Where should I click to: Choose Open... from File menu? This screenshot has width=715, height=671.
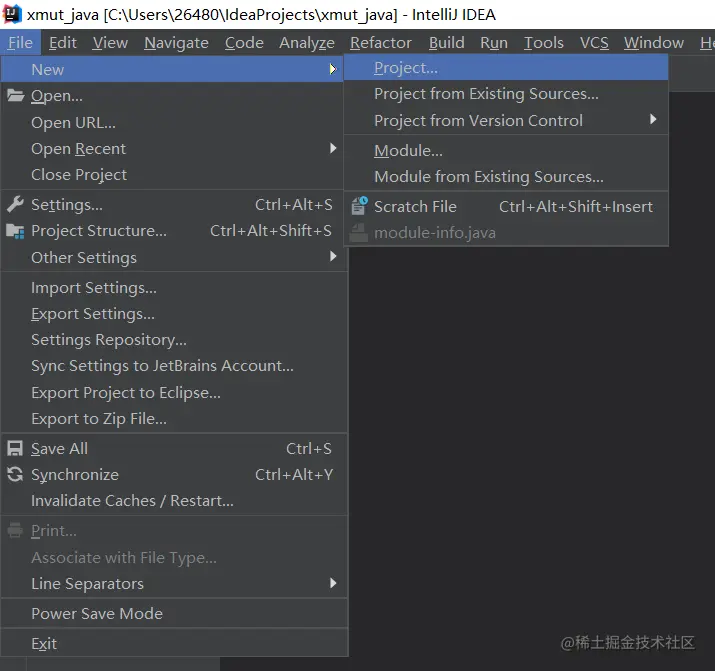click(172, 96)
